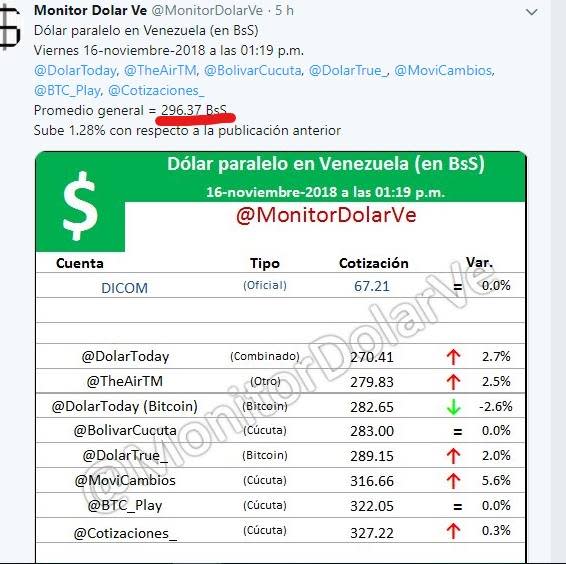Open the @MonitorDolarVe handle link
566x564 pixels.
(207, 10)
